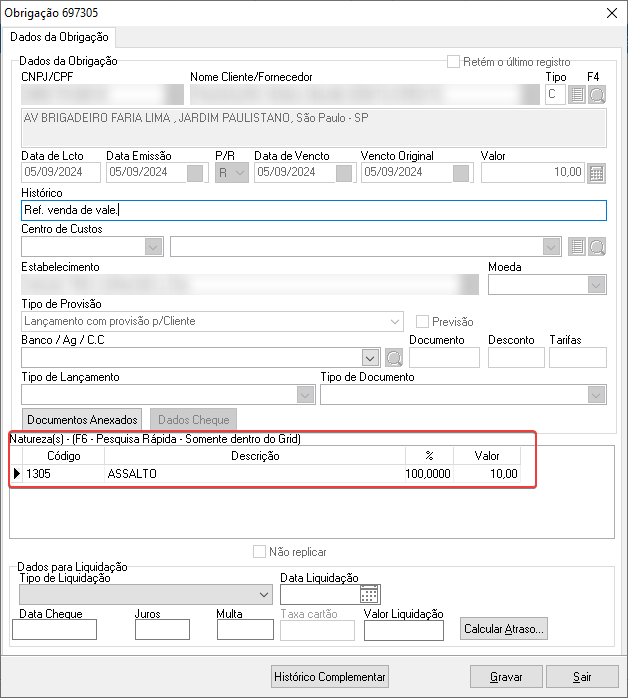Viewport: 628px width, 698px height.
Task: Click the Multa input field
Action: click(x=245, y=630)
